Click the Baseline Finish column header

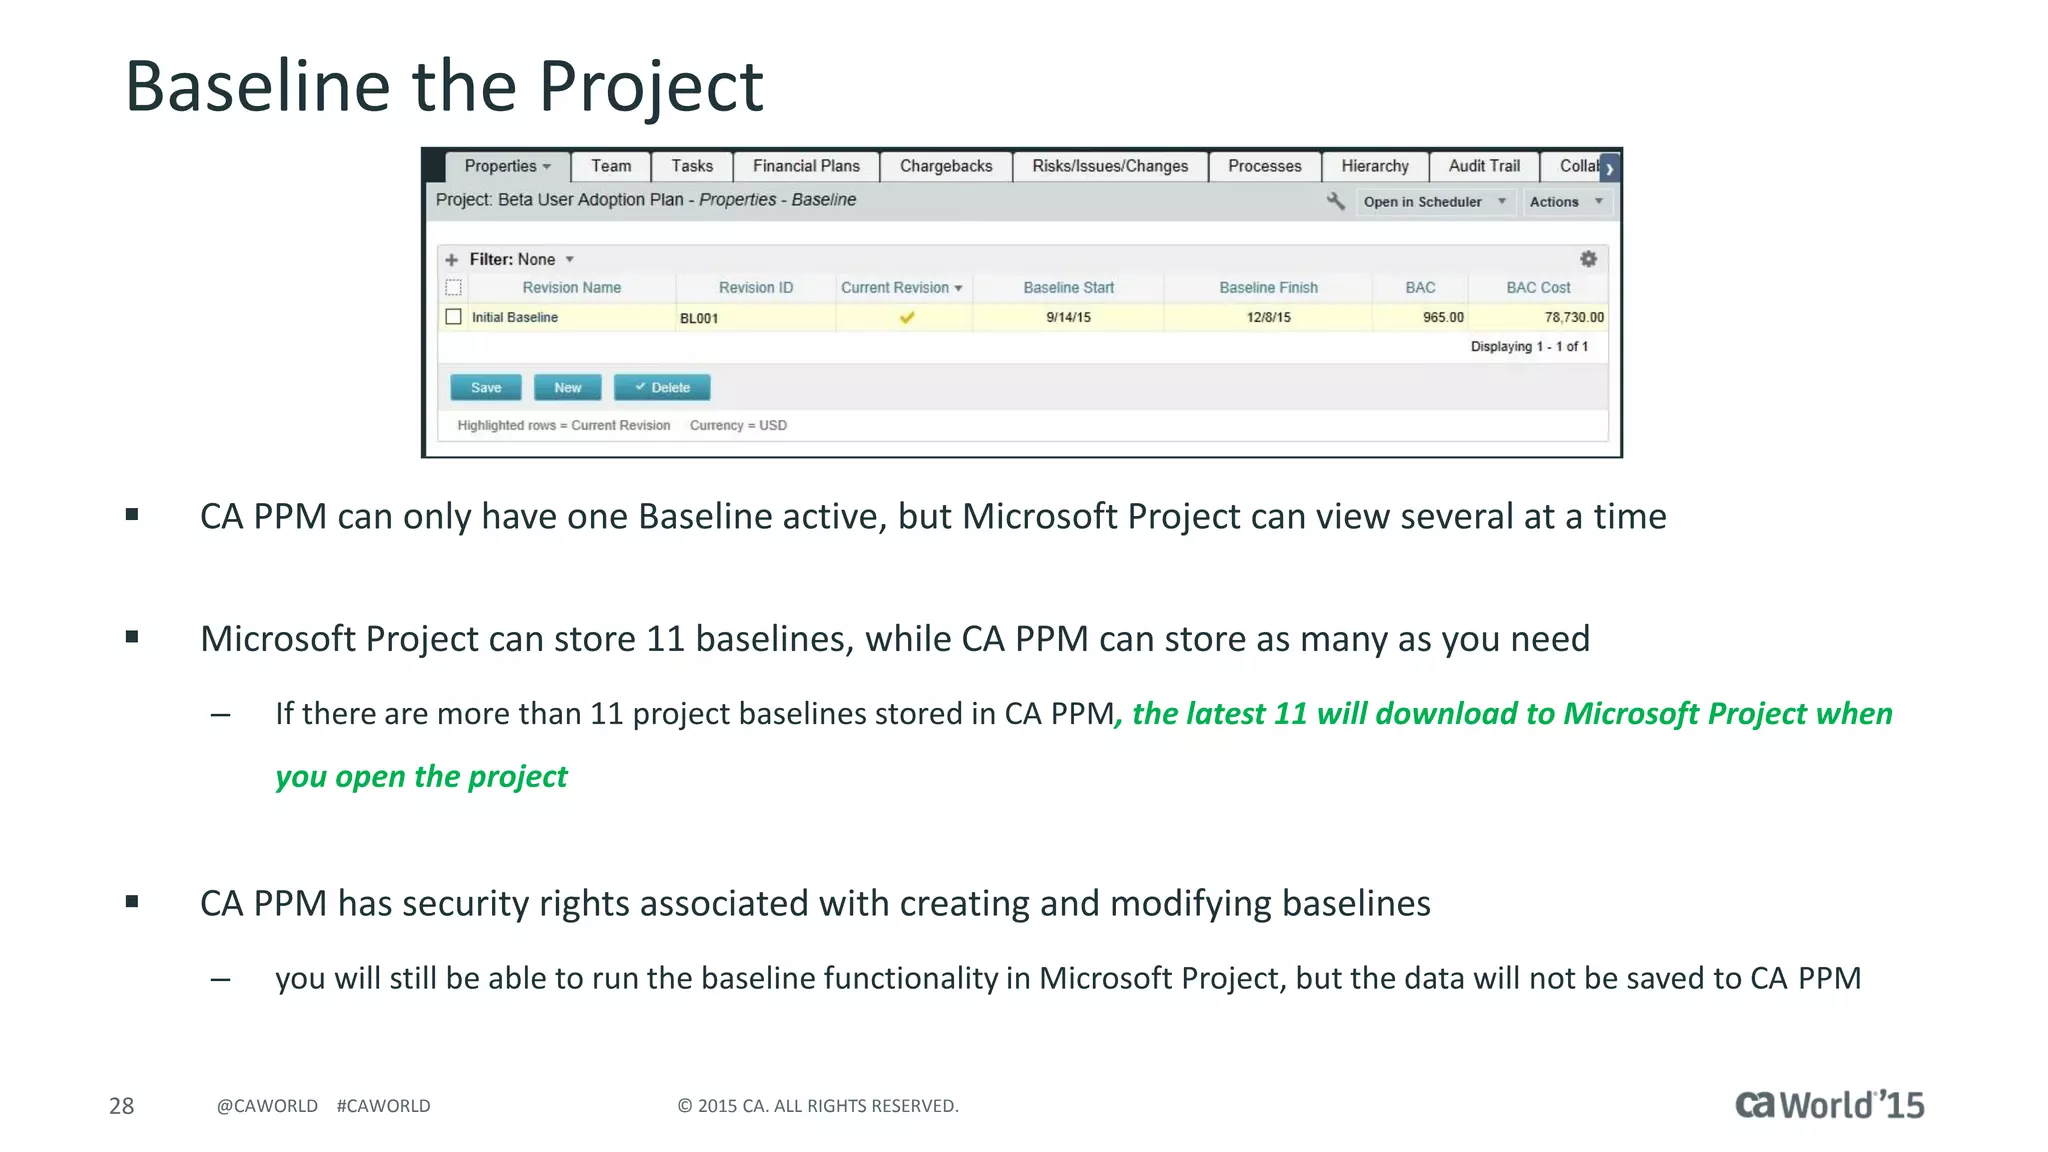(x=1268, y=288)
